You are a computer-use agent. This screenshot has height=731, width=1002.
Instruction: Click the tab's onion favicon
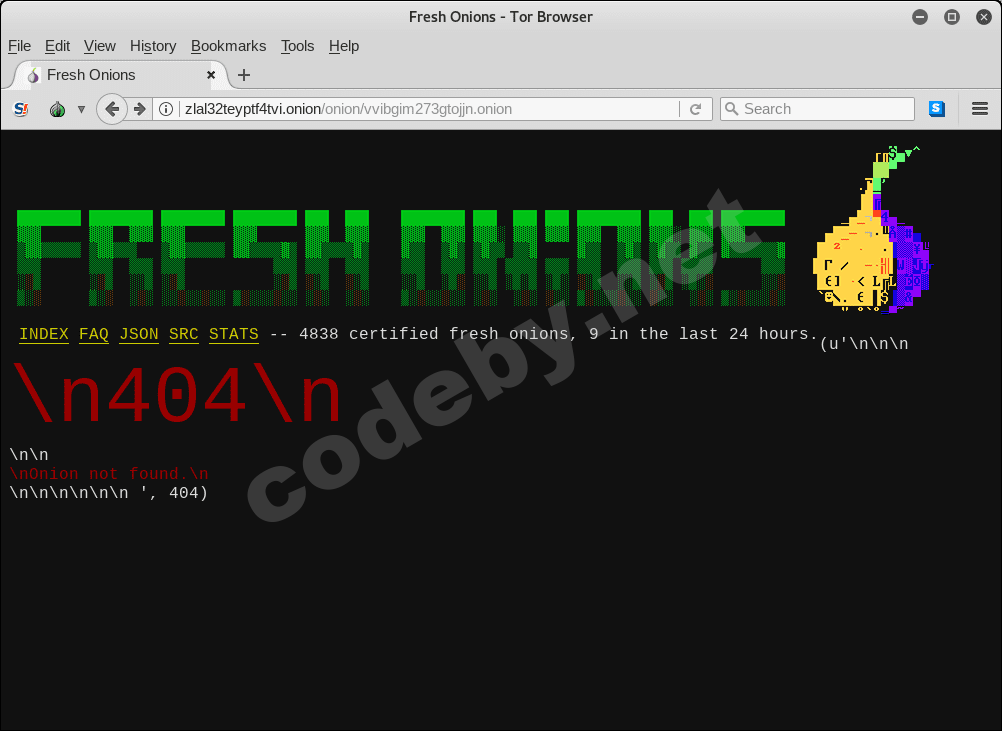pyautogui.click(x=33, y=75)
